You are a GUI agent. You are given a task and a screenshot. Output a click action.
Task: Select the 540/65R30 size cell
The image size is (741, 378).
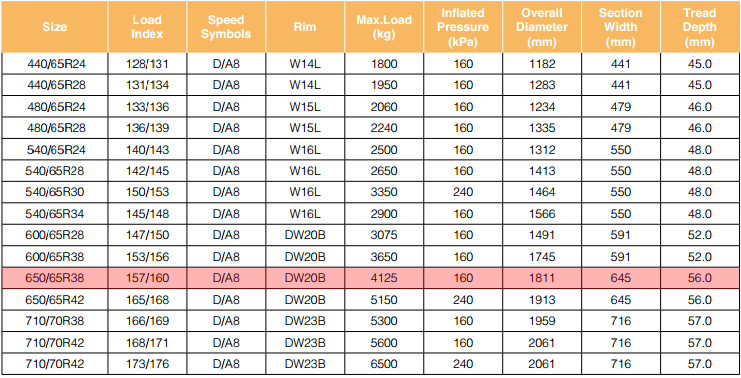[54, 192]
